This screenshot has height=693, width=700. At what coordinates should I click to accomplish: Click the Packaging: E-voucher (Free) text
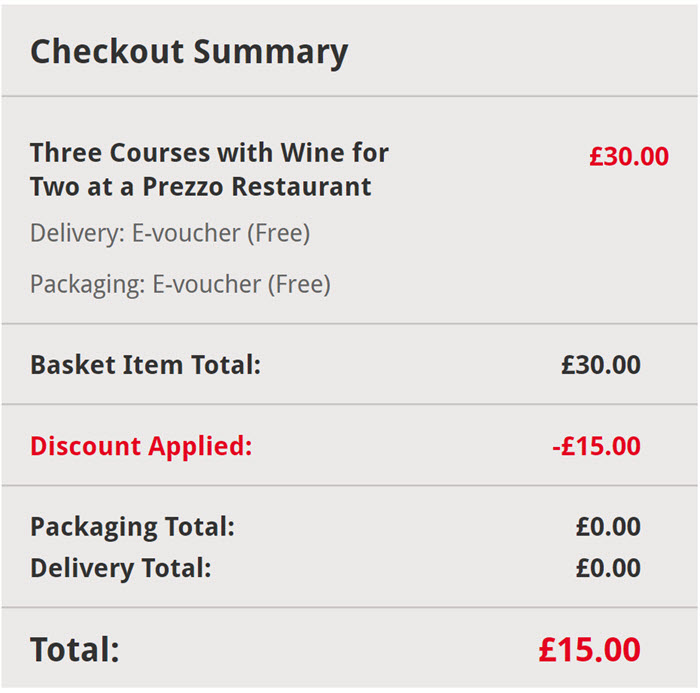pyautogui.click(x=180, y=284)
